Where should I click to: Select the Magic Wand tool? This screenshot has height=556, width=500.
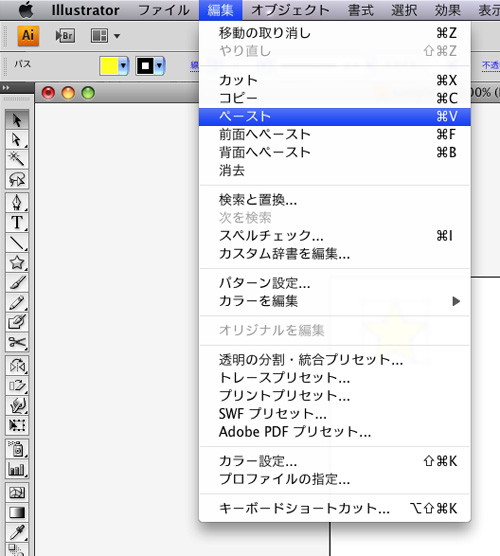[x=17, y=159]
